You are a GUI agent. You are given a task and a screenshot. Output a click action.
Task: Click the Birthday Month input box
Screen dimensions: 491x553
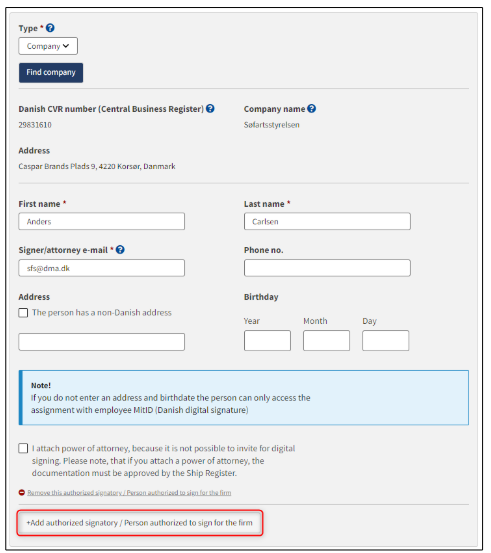[x=326, y=341]
